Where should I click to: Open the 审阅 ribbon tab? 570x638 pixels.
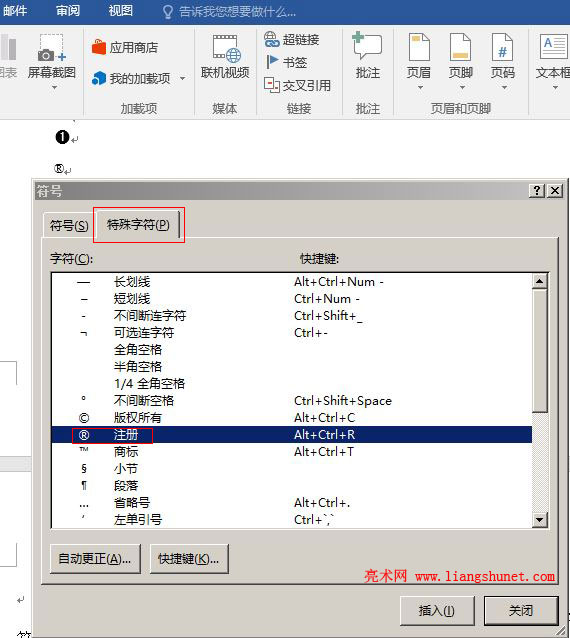(x=68, y=11)
